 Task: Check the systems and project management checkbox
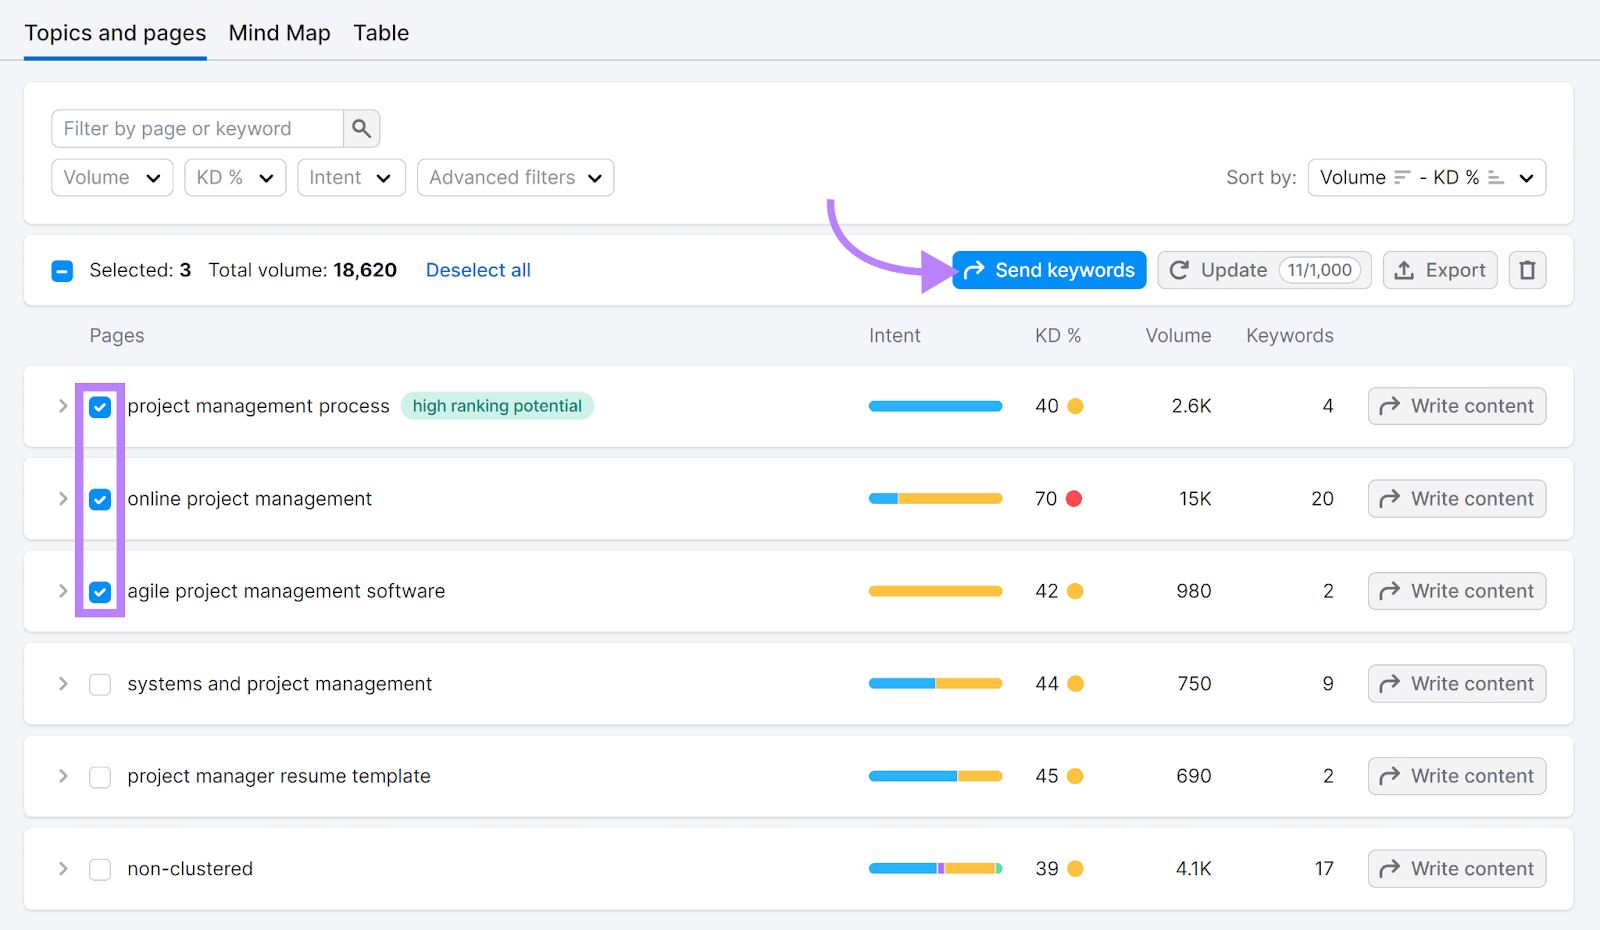point(100,684)
